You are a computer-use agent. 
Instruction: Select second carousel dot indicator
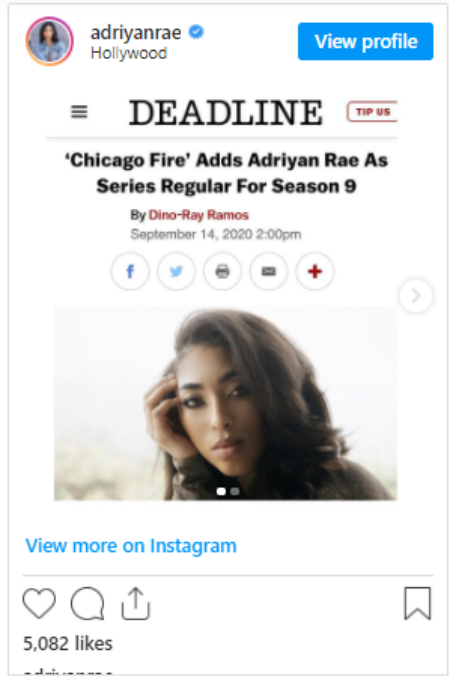click(x=235, y=491)
